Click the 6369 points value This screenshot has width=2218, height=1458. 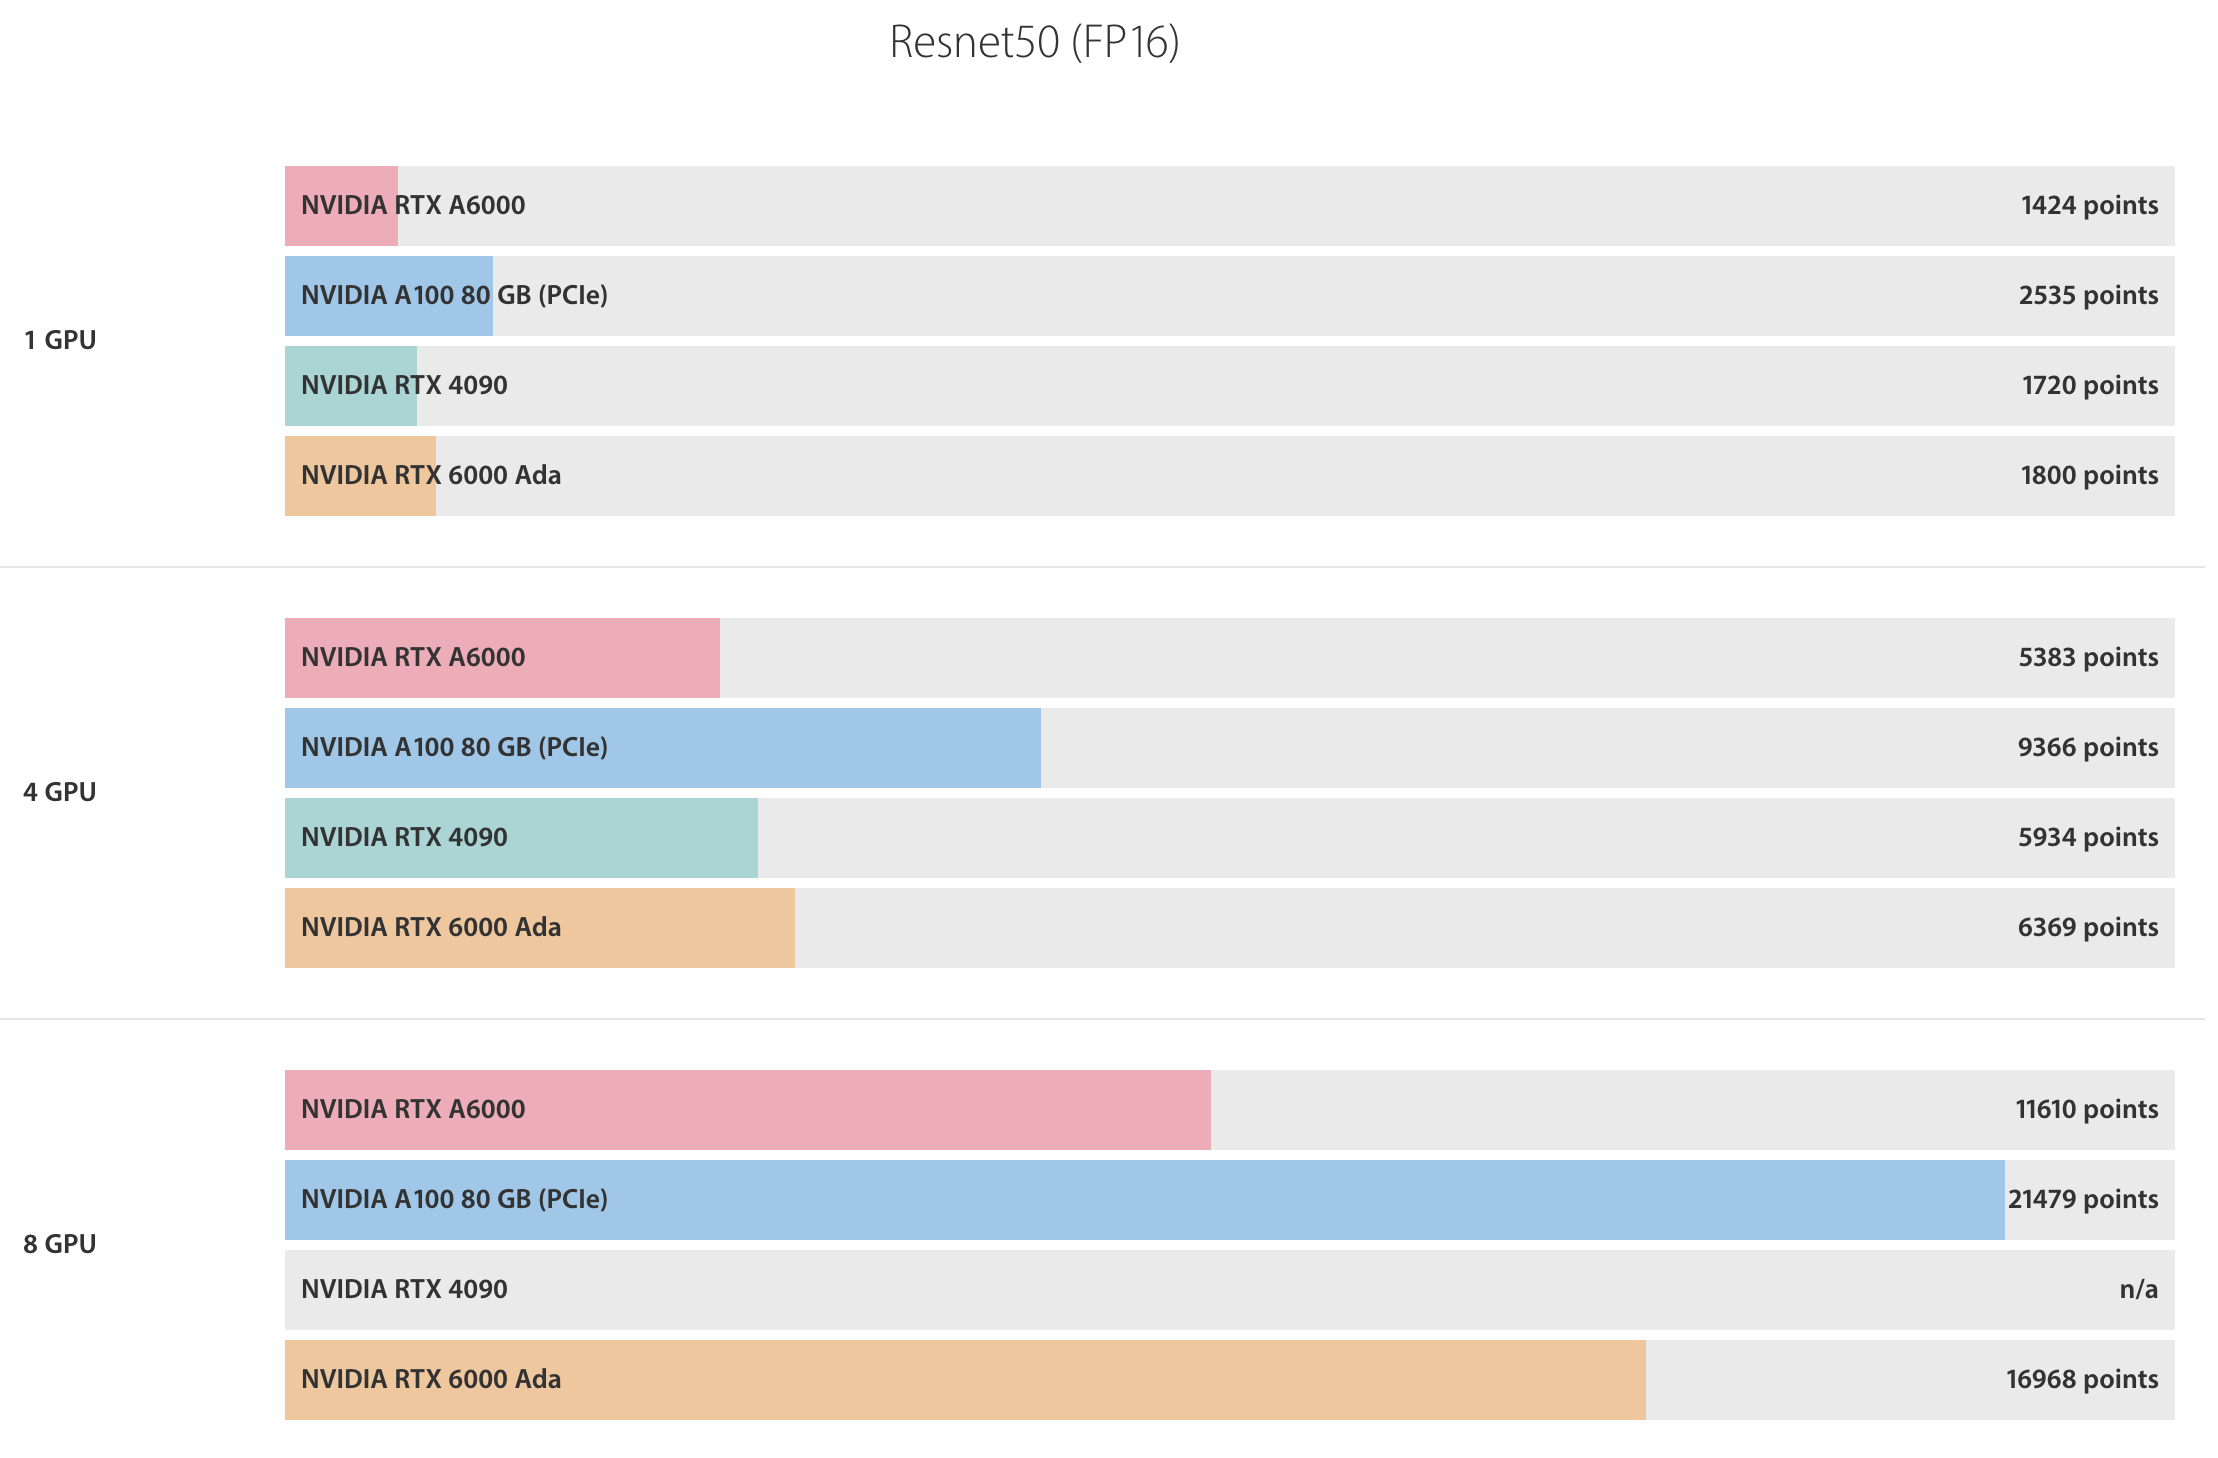coord(2088,927)
